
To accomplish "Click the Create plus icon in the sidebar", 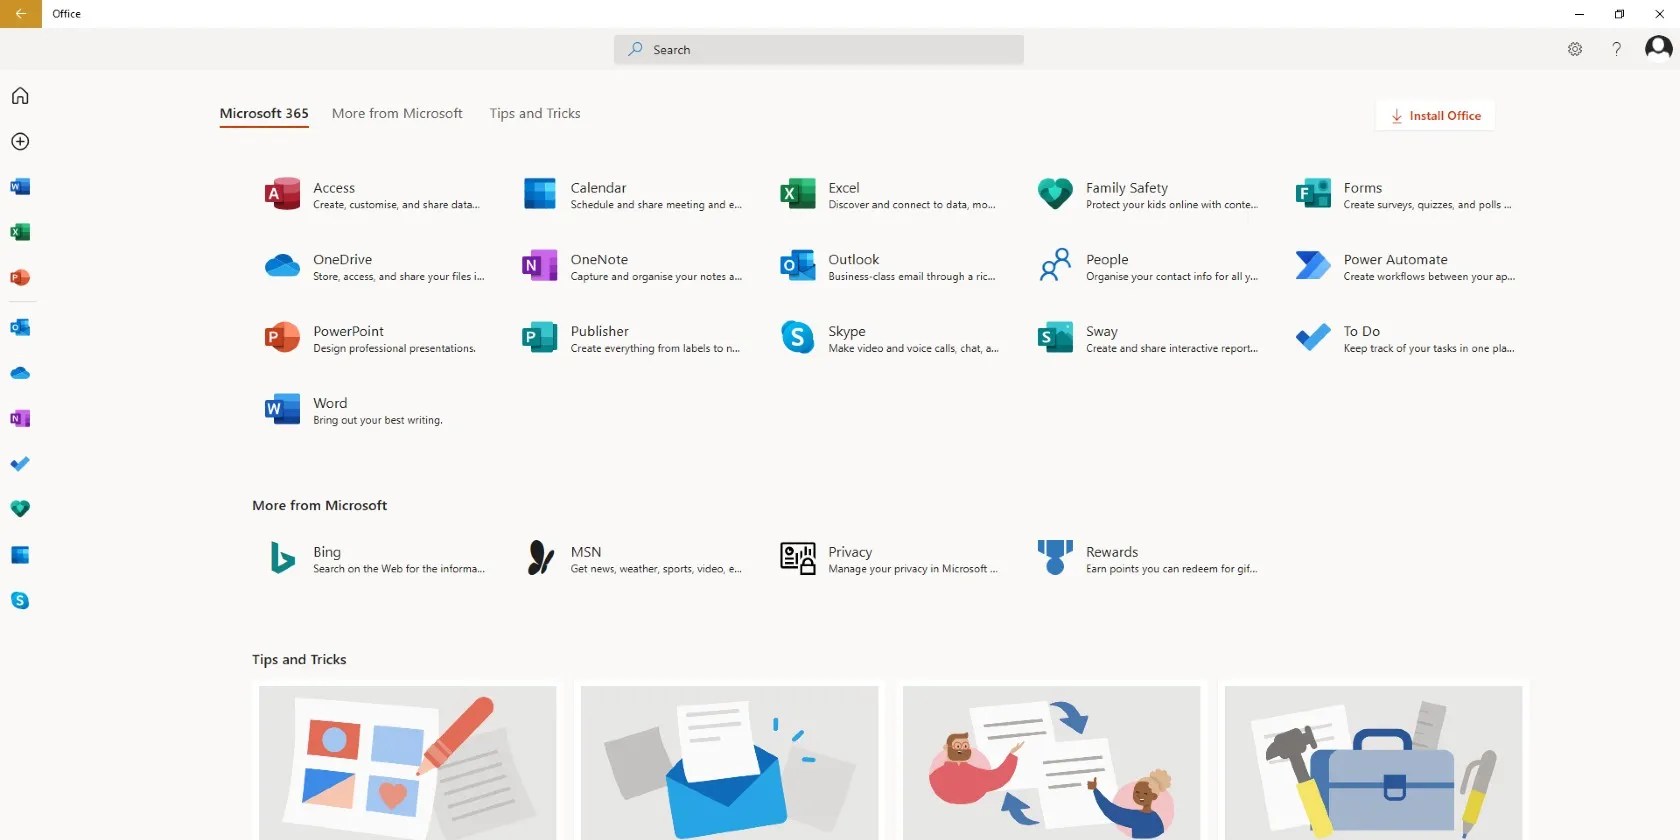I will click(20, 141).
